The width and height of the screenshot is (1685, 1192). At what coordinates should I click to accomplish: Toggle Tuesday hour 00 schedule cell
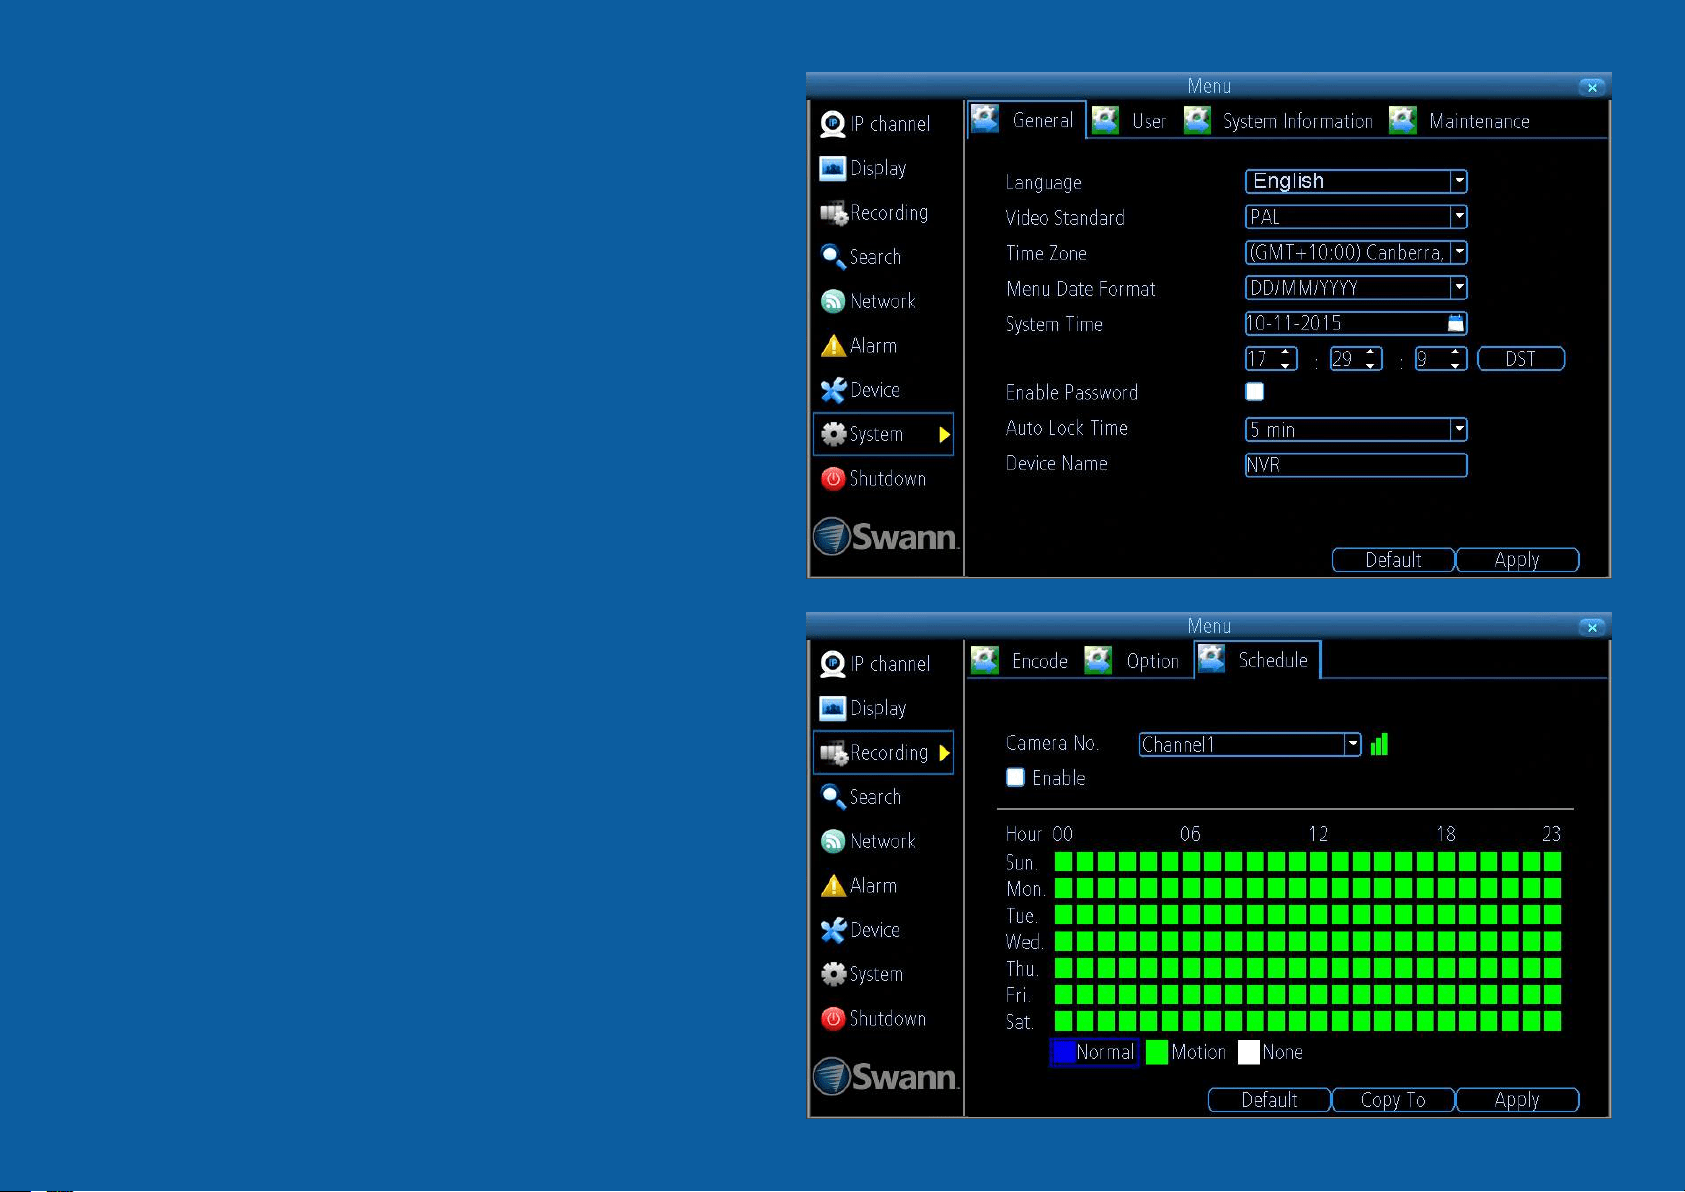click(1063, 914)
